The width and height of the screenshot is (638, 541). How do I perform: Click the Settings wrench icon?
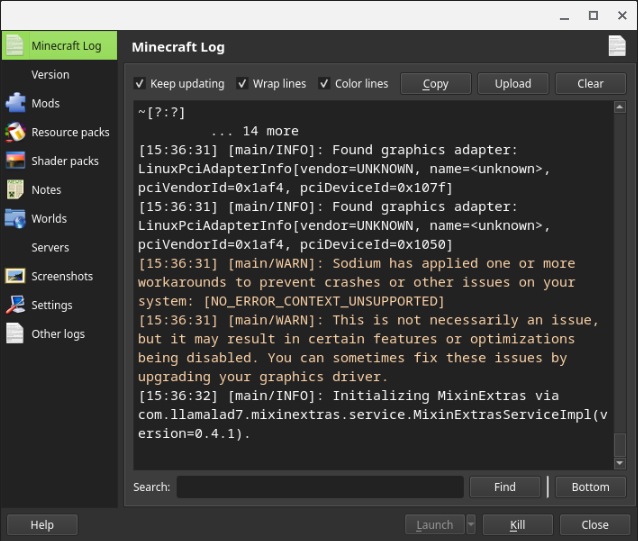click(x=15, y=305)
